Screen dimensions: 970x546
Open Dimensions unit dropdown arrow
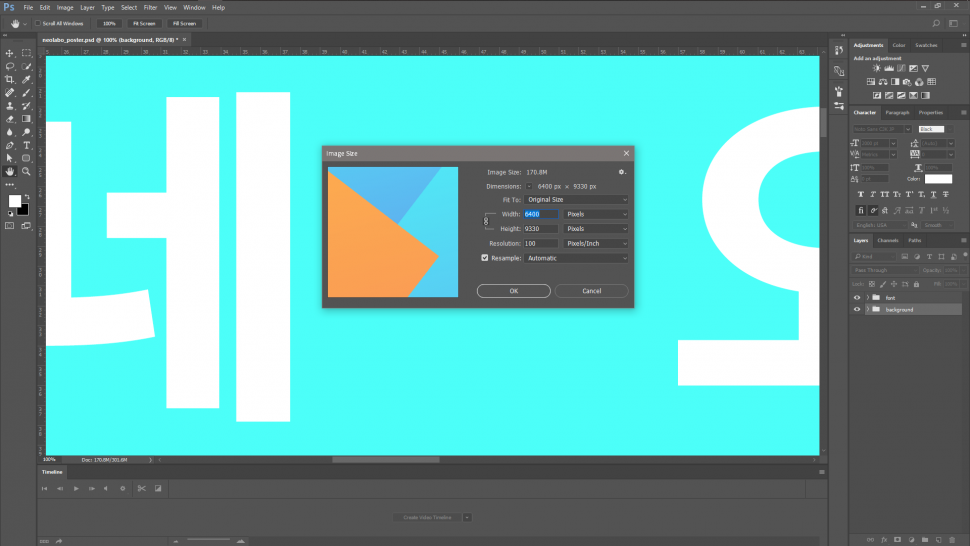point(529,186)
